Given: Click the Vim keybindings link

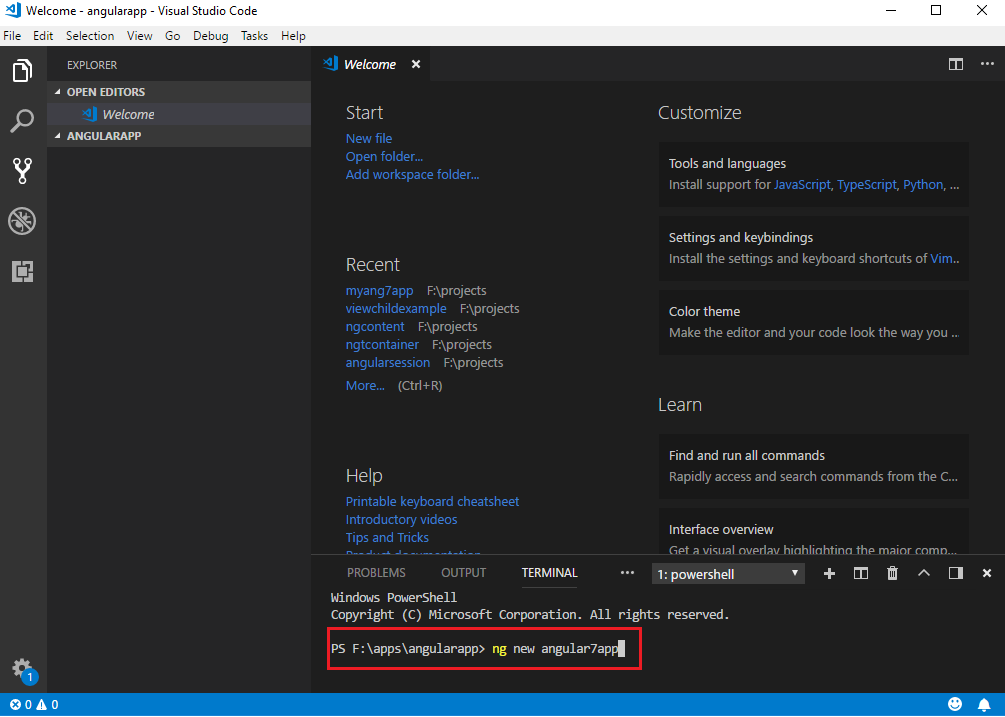Looking at the screenshot, I should point(942,259).
